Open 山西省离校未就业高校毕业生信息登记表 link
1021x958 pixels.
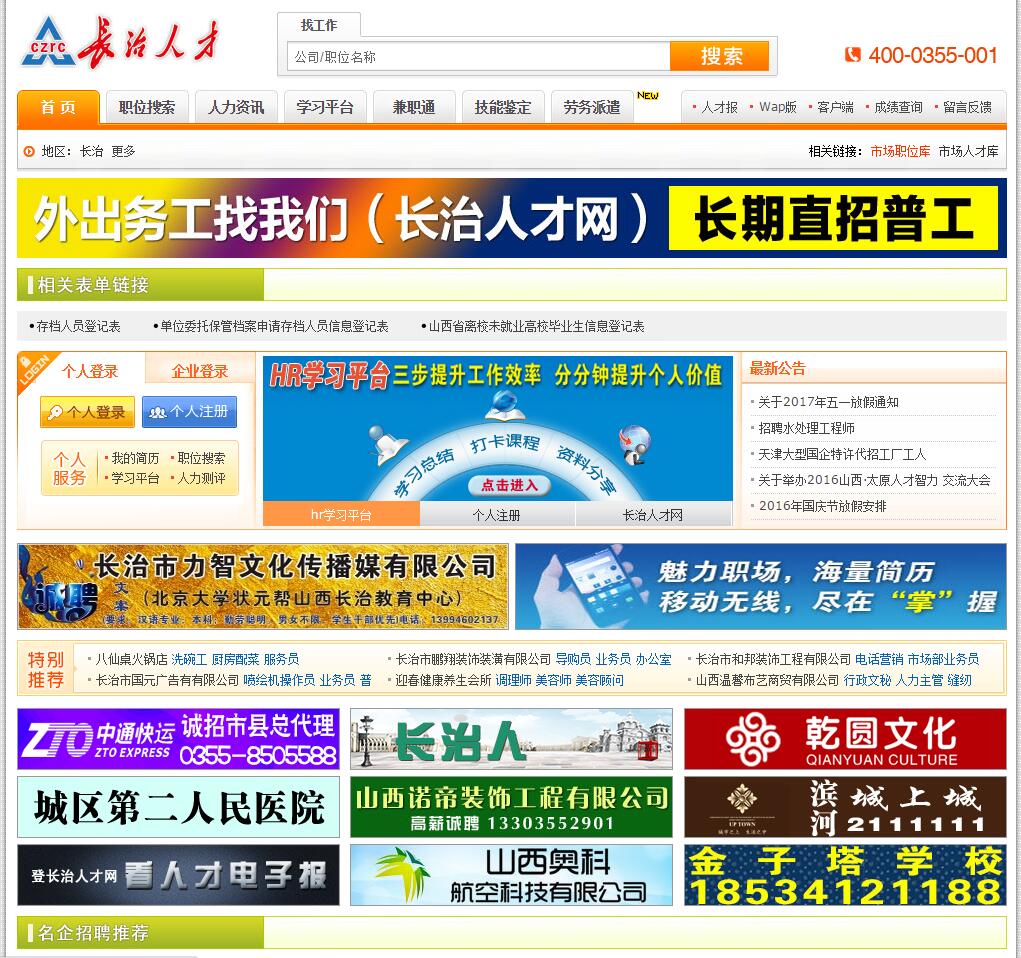(537, 326)
